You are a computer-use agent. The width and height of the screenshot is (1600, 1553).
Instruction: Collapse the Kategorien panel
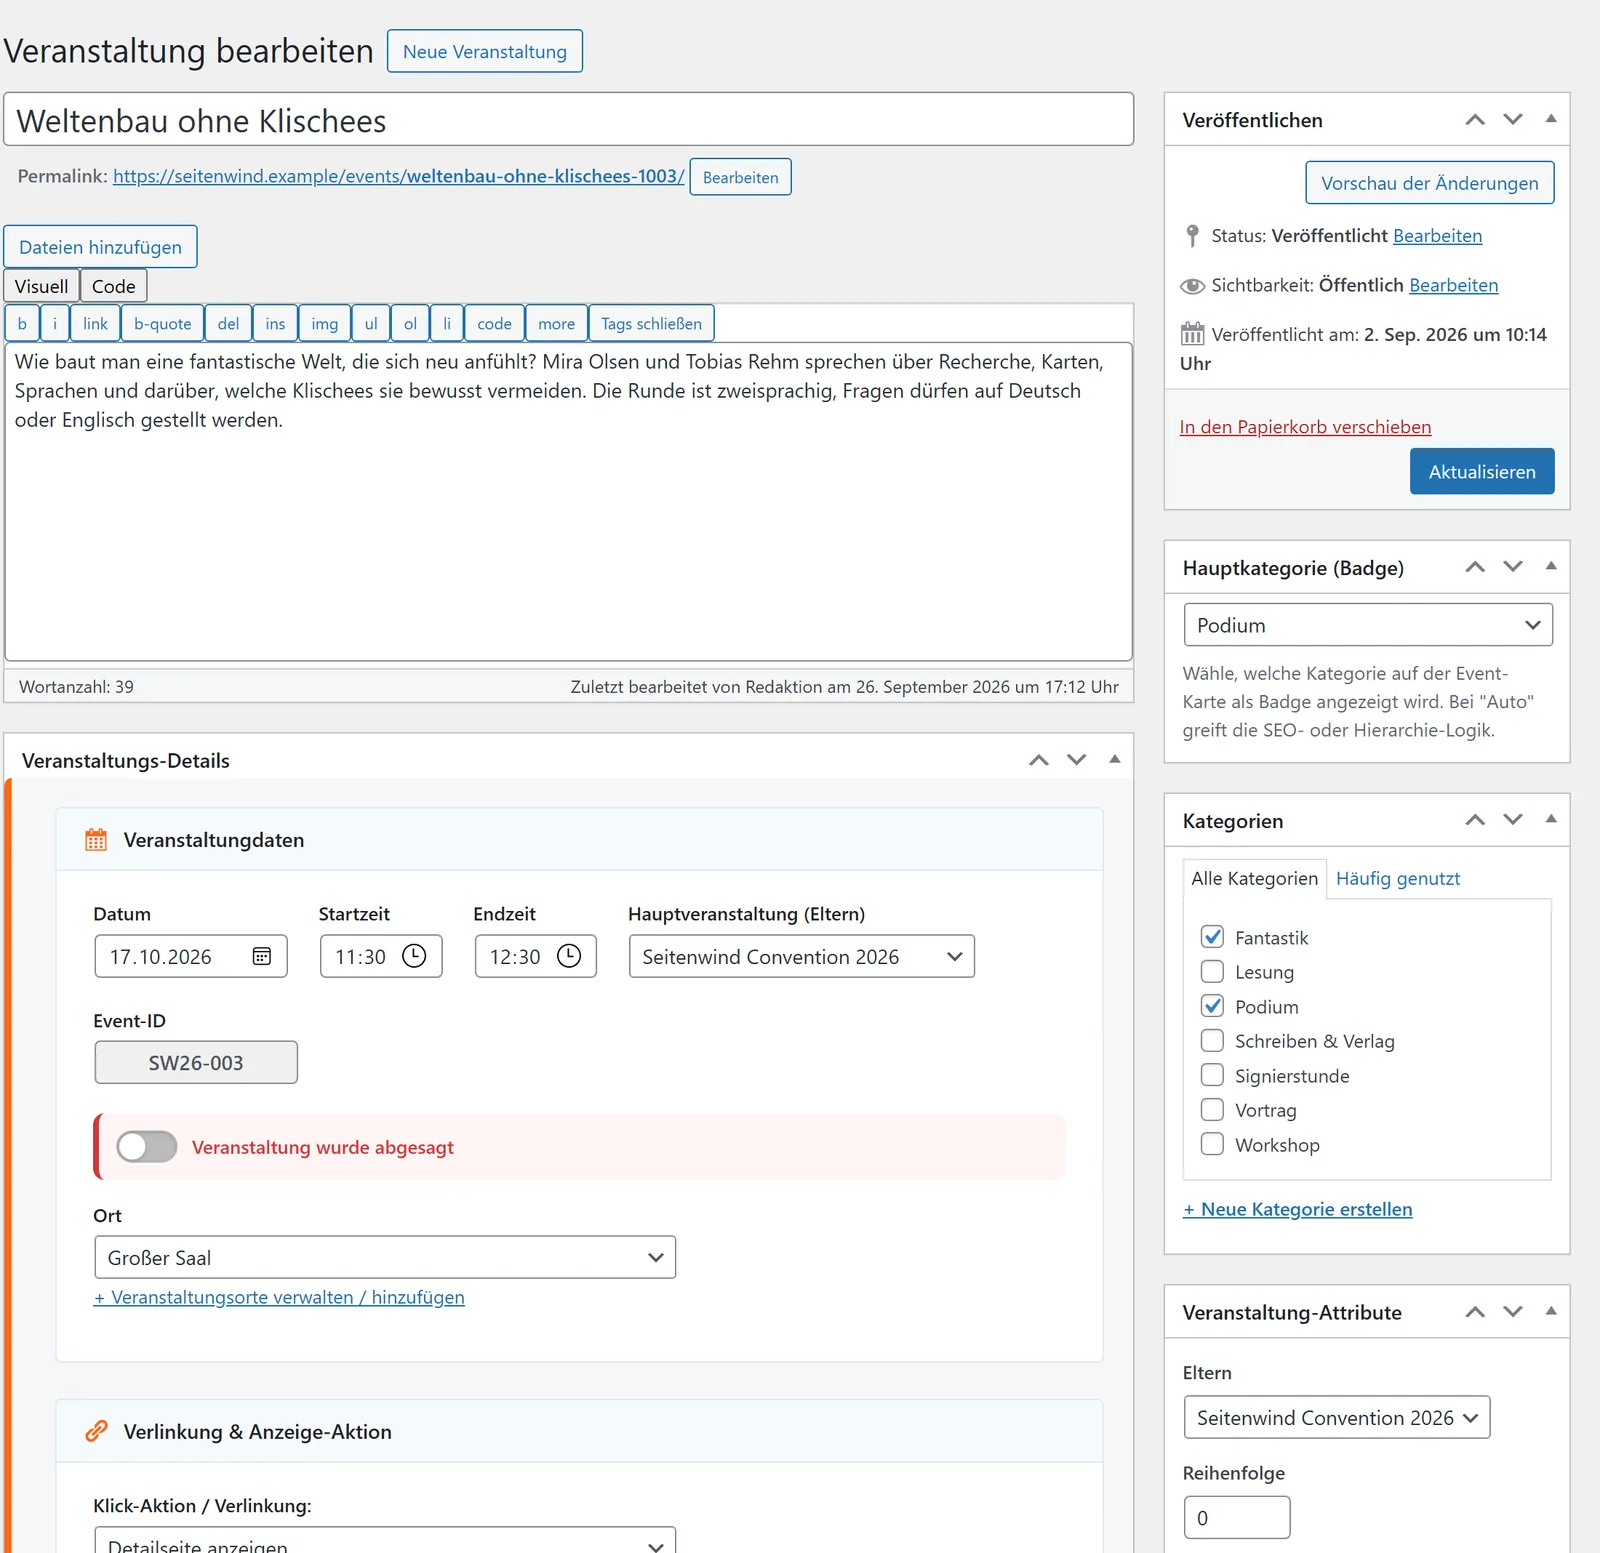pos(1551,819)
